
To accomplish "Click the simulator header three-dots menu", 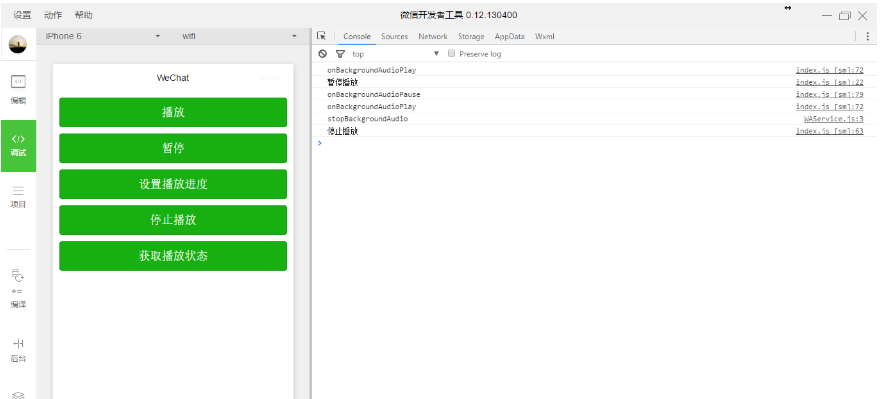I will point(269,77).
